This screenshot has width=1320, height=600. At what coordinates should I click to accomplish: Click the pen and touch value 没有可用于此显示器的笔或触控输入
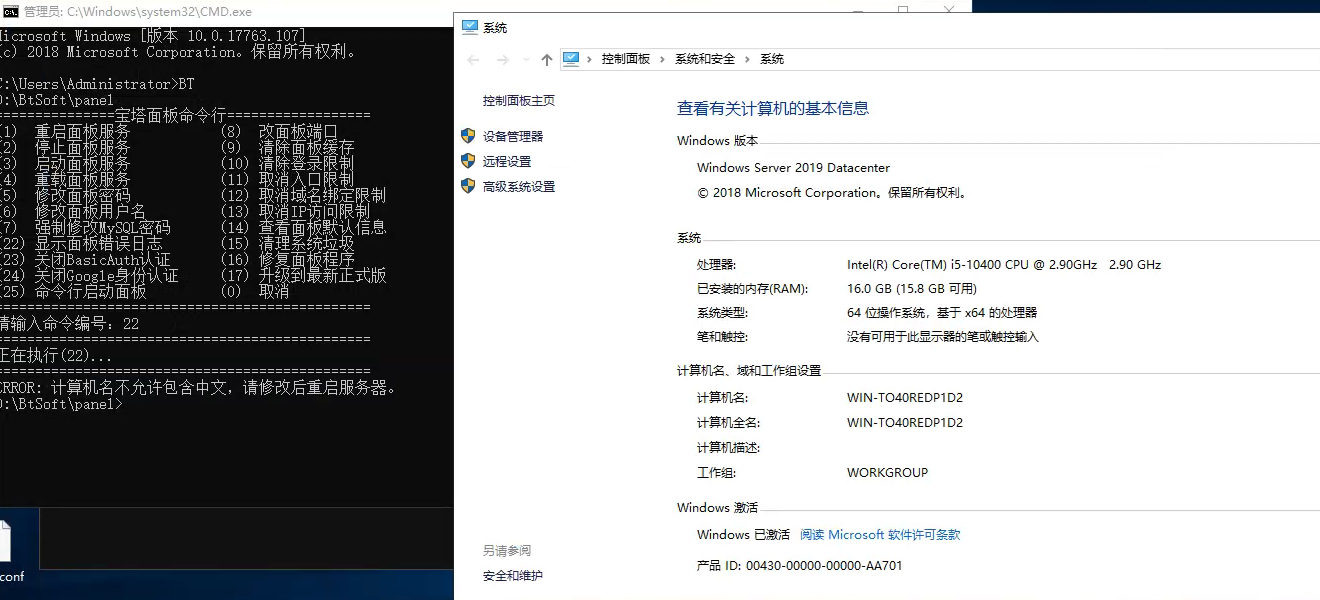tap(943, 337)
